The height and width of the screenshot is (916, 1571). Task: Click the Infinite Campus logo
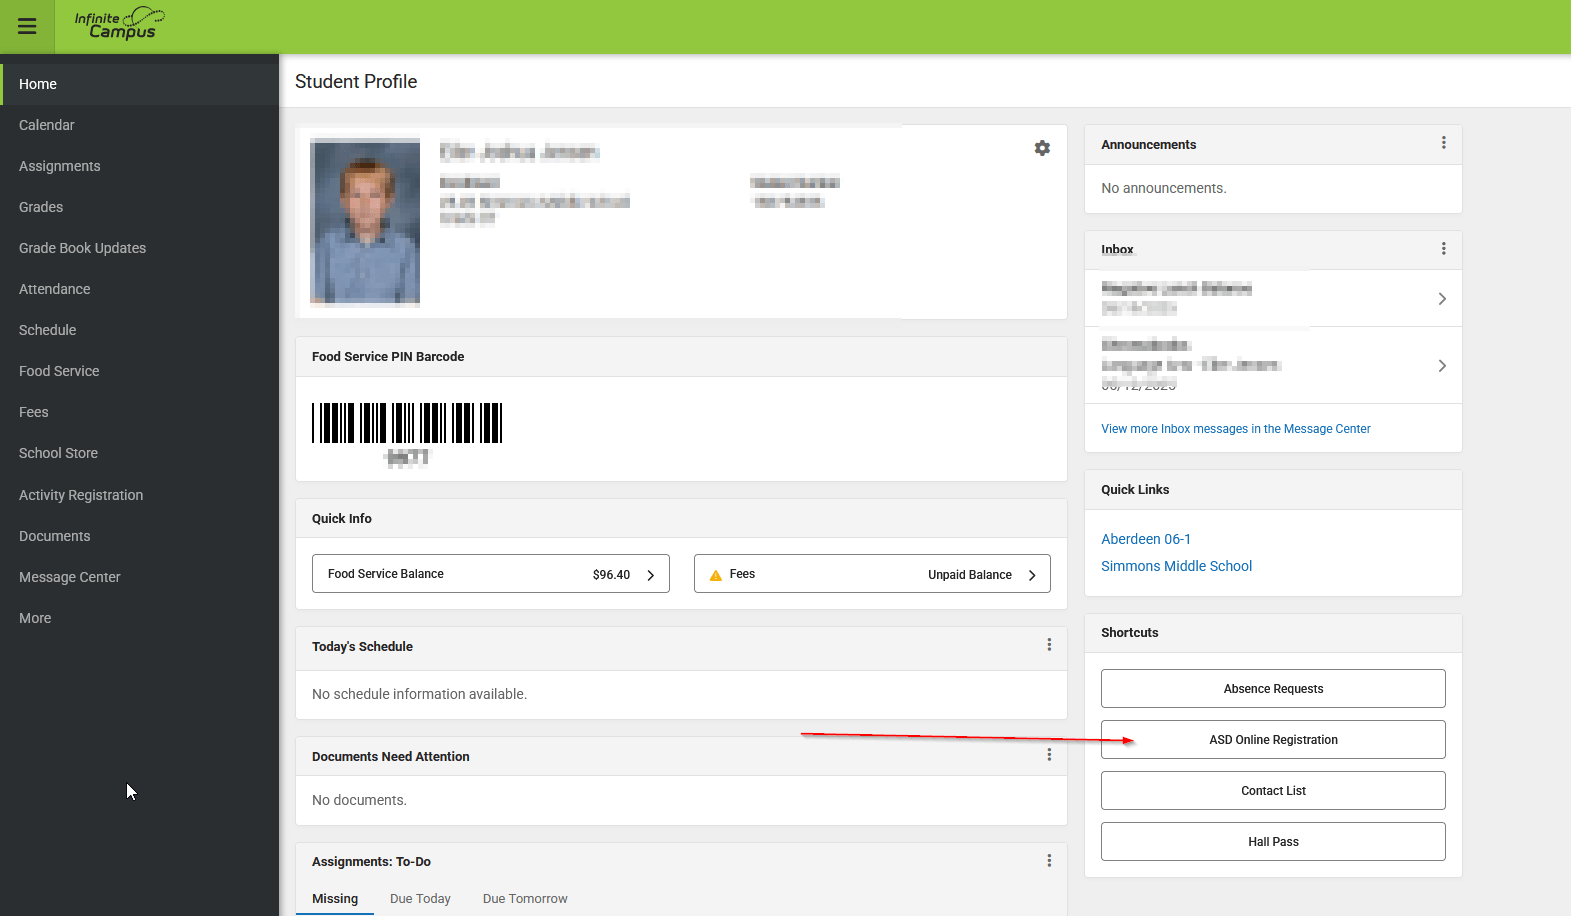point(119,24)
